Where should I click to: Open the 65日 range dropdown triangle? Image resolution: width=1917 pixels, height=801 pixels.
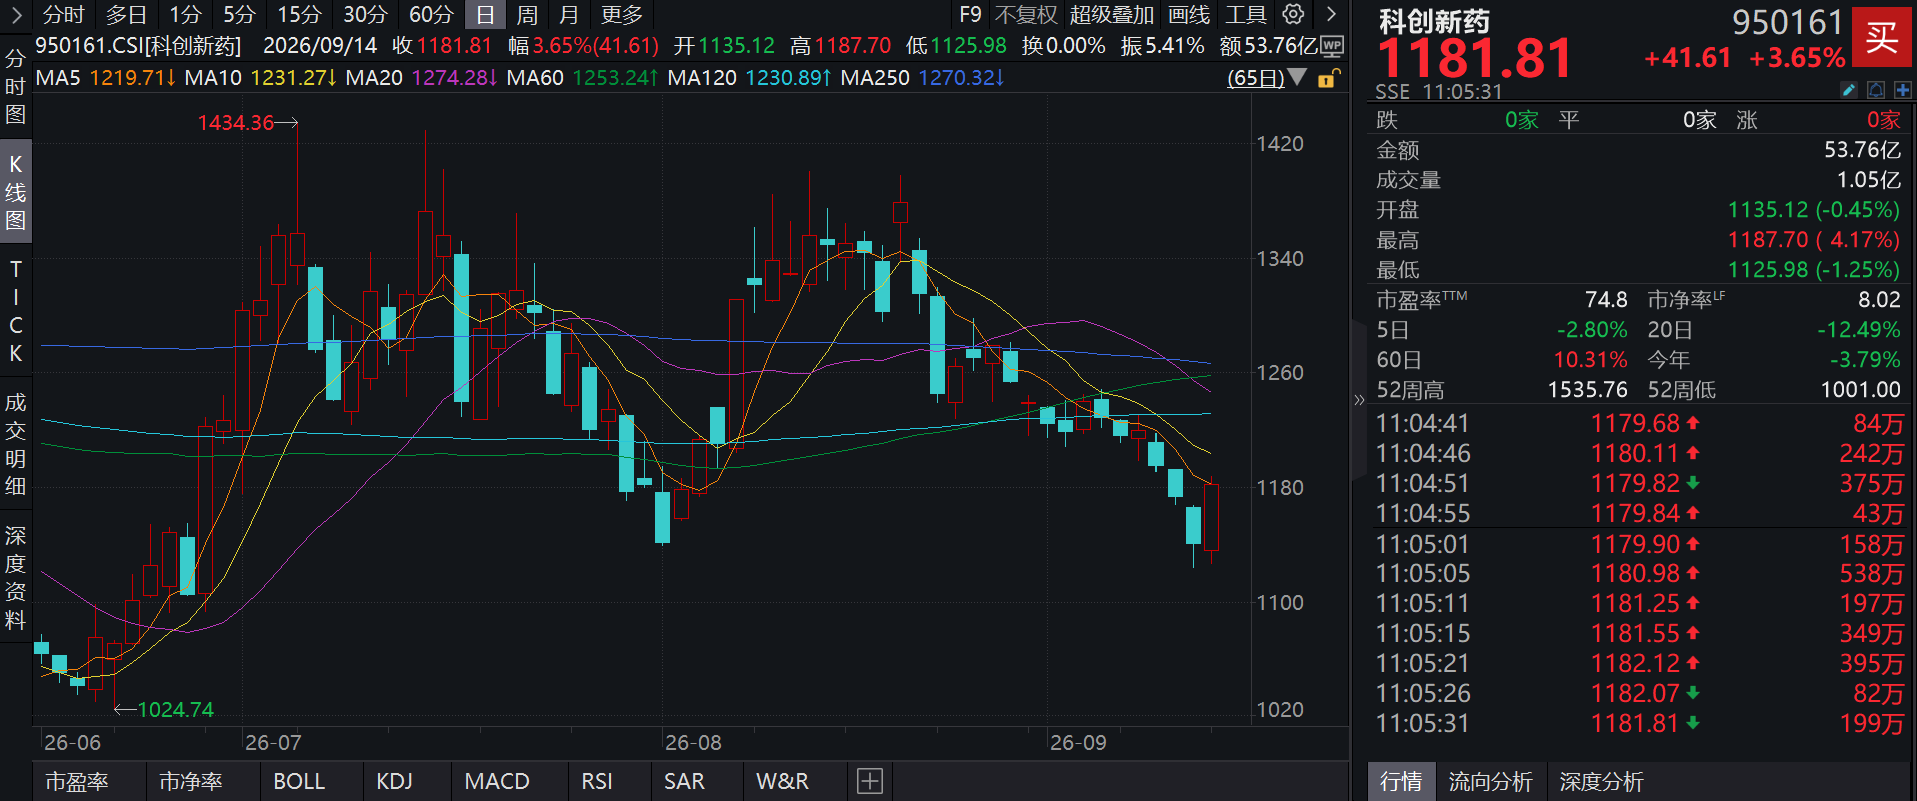pos(1297,77)
